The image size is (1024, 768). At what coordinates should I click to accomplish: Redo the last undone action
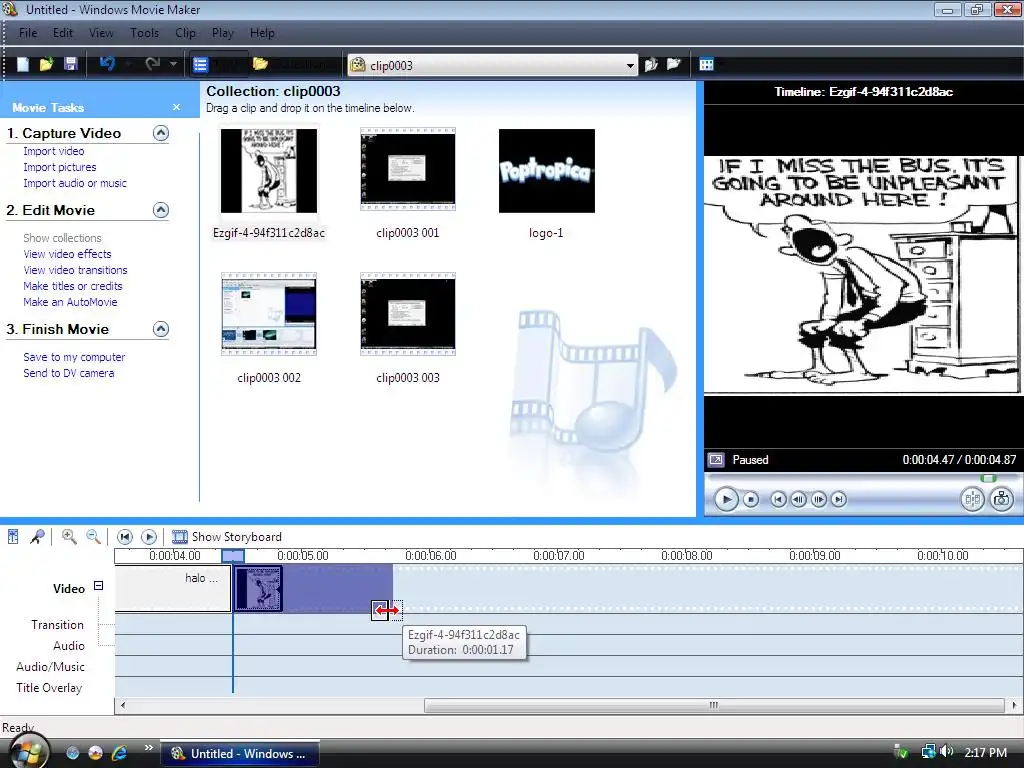tap(152, 64)
